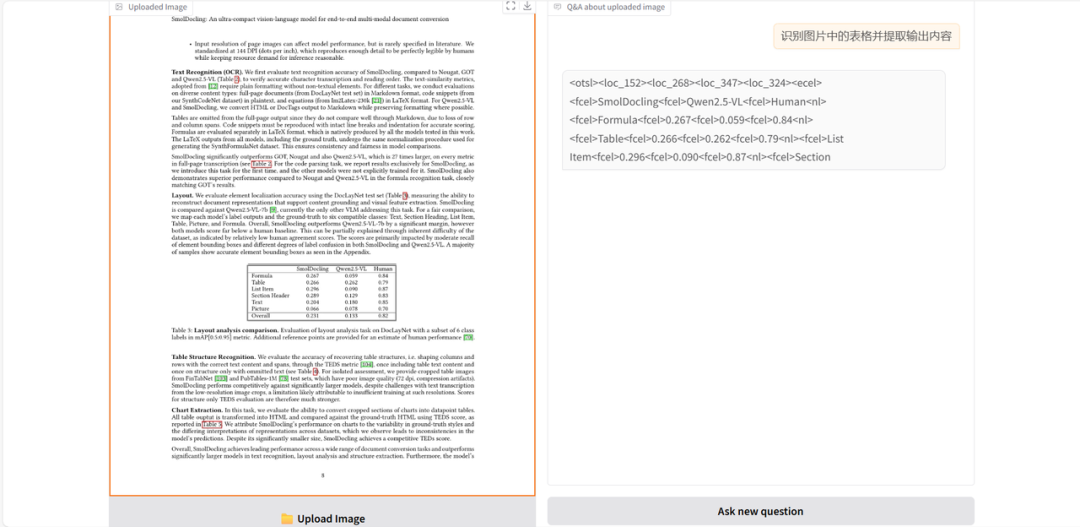Click the 'Layout.' paragraph heading
The height and width of the screenshot is (527, 1080).
[x=182, y=196]
